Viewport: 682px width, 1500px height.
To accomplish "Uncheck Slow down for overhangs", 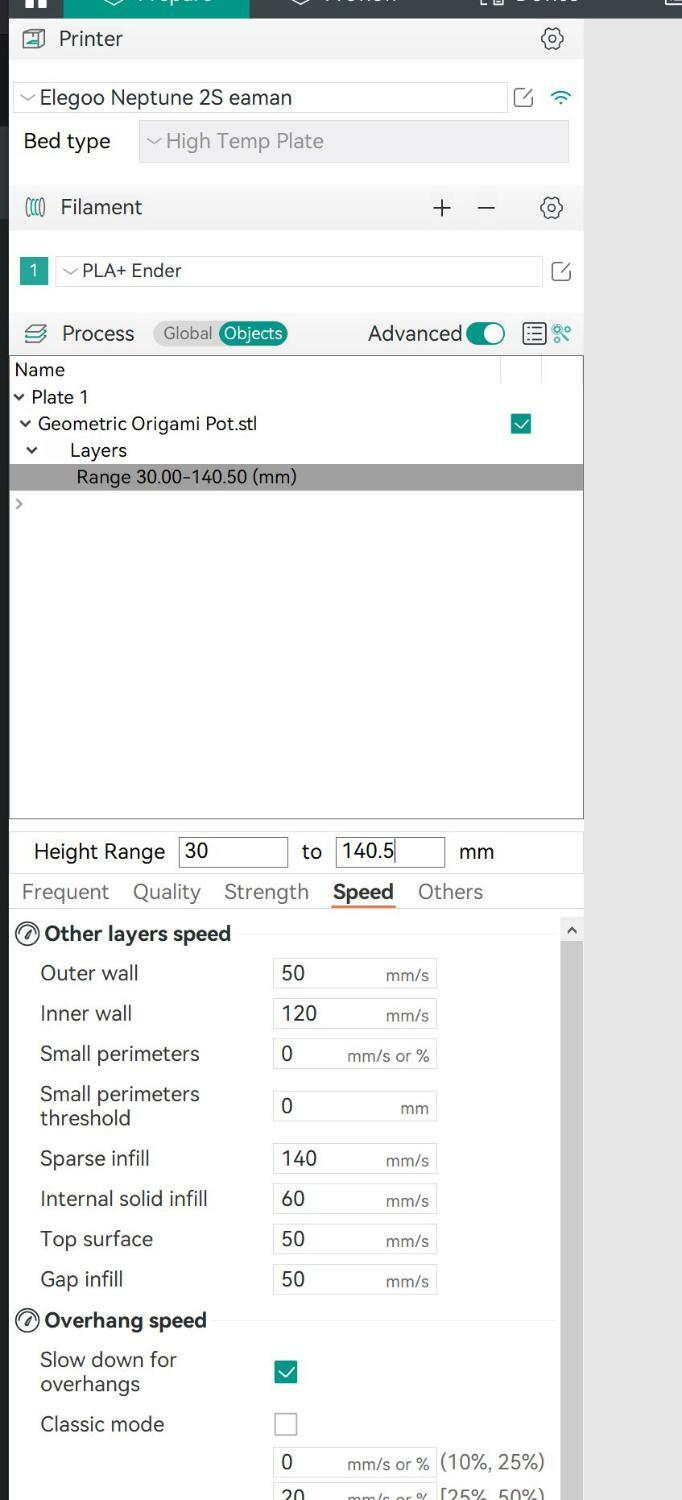I will pyautogui.click(x=286, y=1372).
